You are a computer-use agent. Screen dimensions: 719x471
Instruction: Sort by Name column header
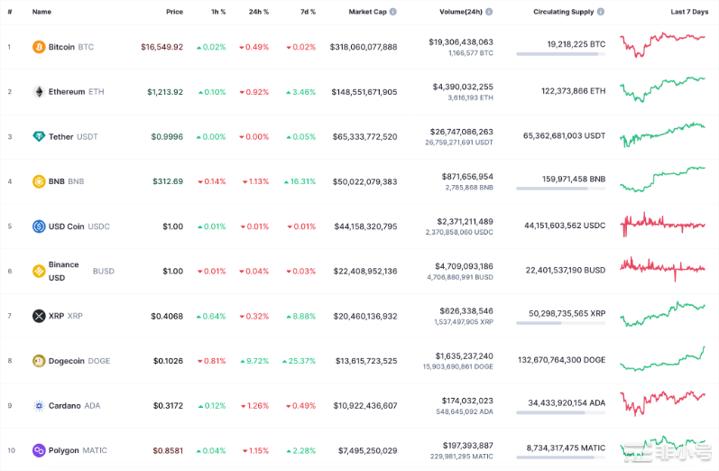coord(41,12)
